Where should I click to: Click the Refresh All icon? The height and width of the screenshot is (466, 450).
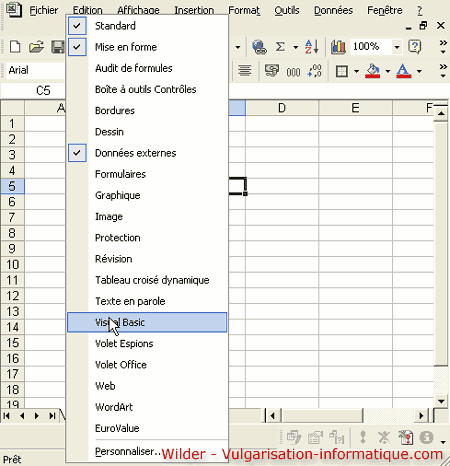406,437
